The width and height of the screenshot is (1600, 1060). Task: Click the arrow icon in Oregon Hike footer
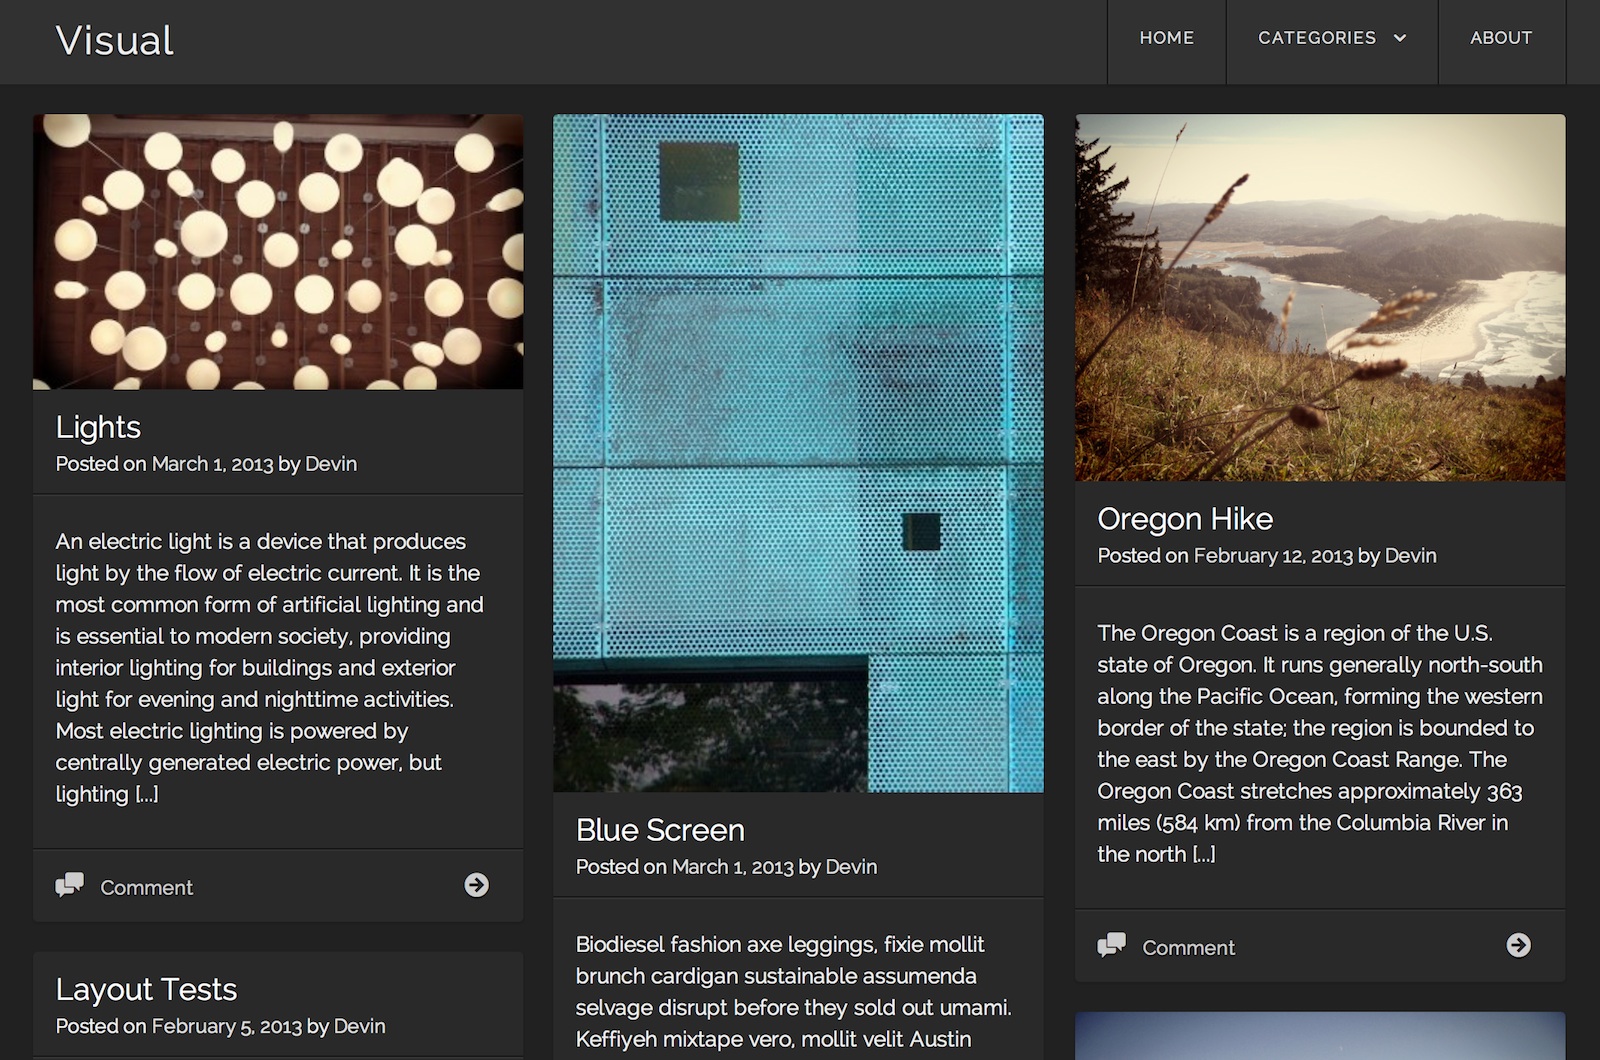(1518, 945)
